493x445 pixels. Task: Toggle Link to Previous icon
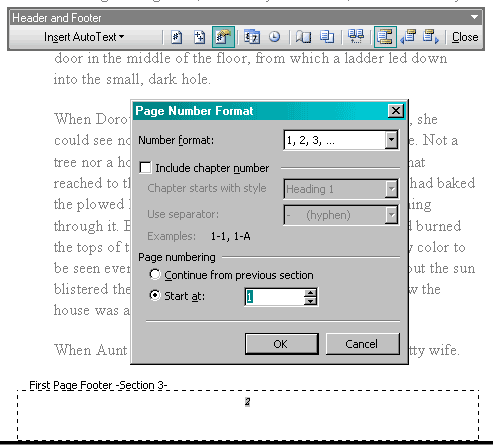click(x=356, y=37)
